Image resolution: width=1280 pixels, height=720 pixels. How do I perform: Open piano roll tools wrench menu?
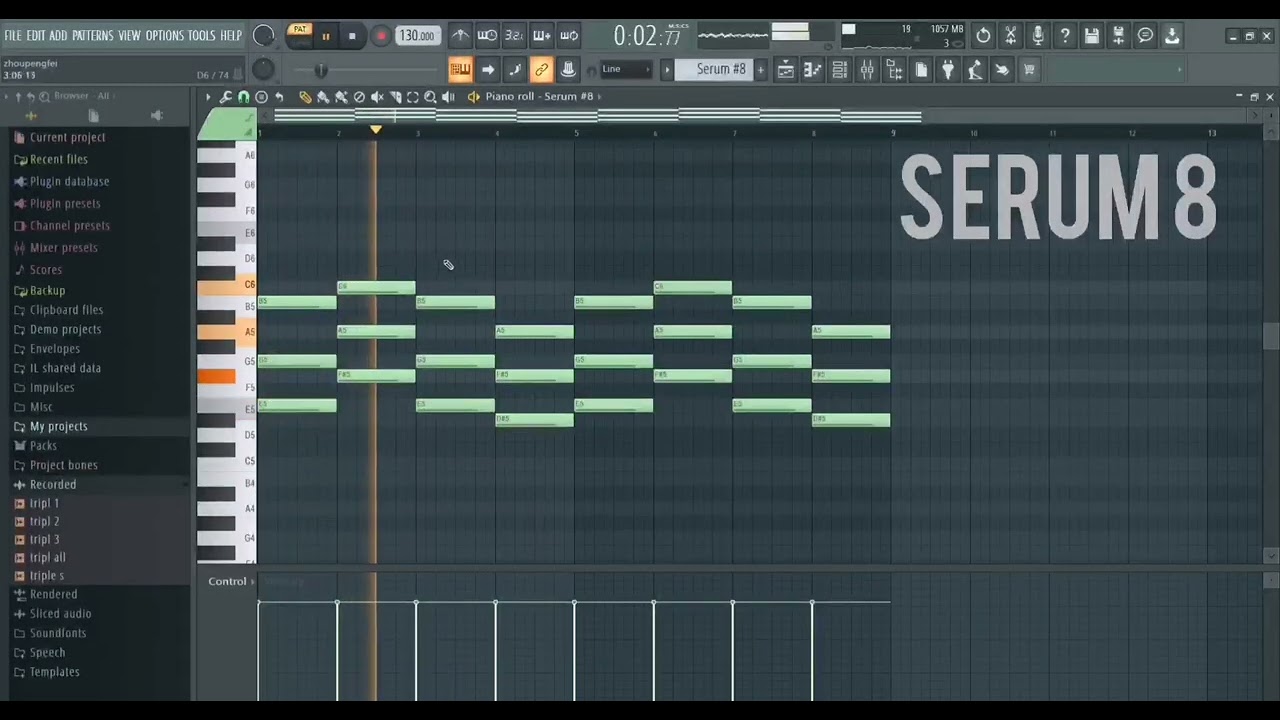point(226,97)
